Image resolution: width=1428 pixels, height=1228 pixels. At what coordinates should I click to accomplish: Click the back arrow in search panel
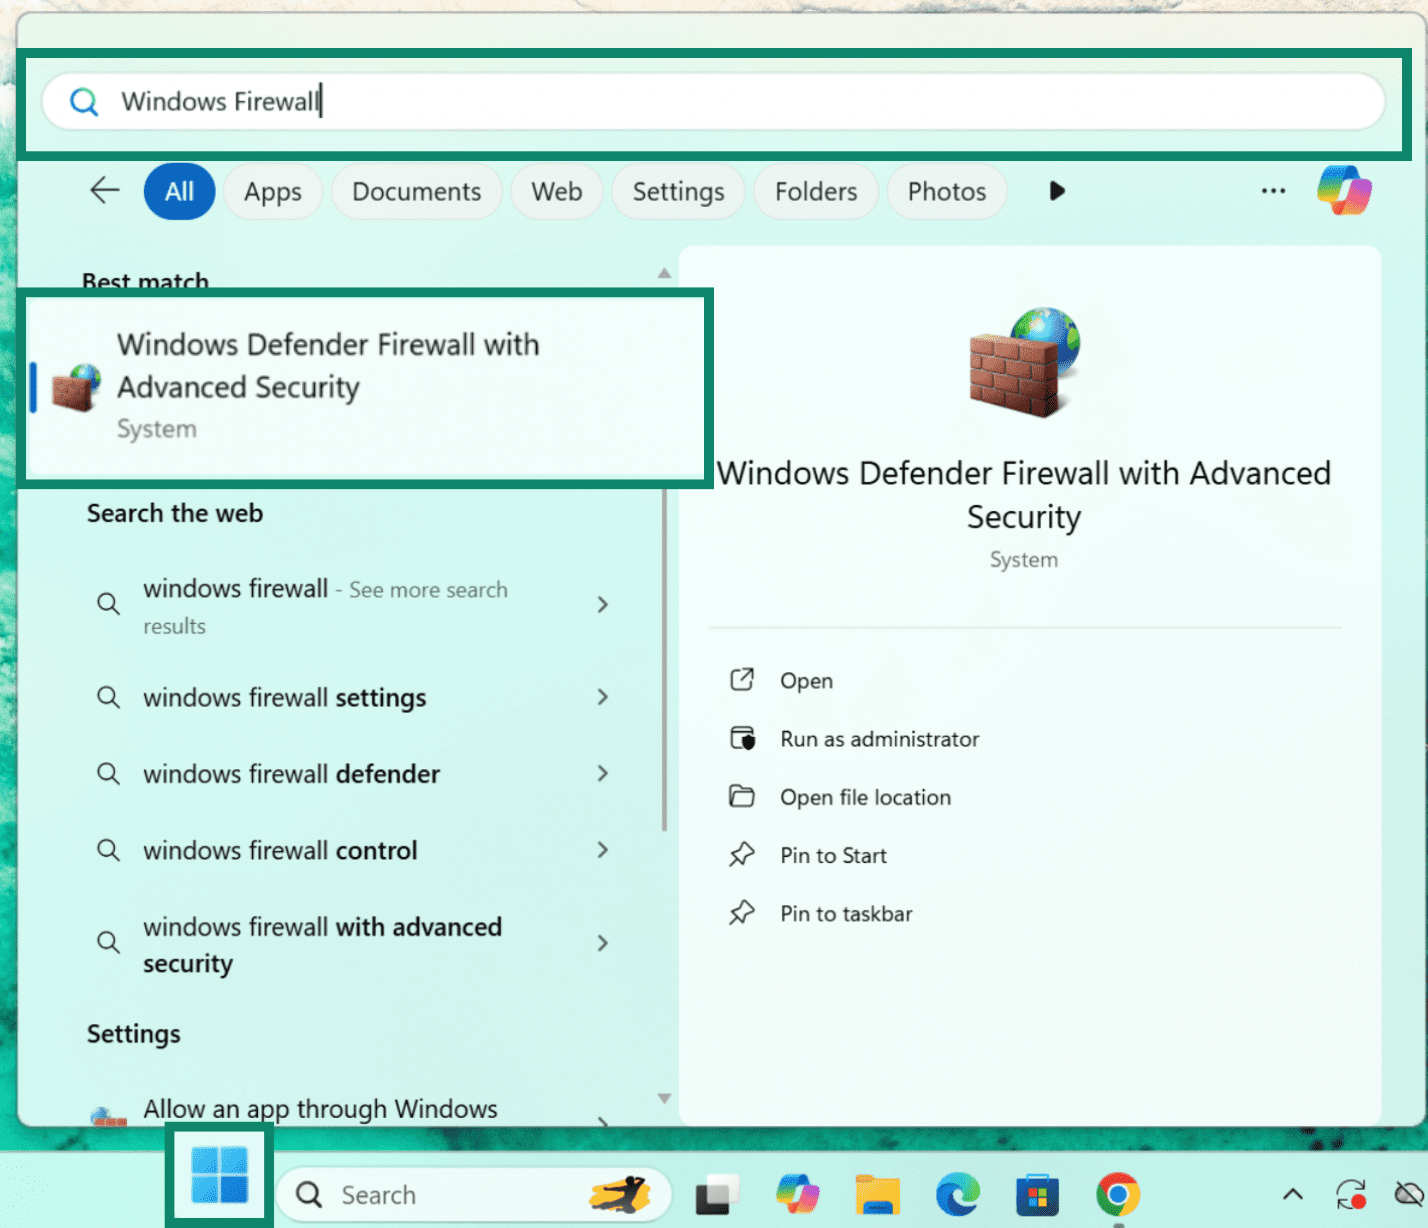tap(105, 190)
